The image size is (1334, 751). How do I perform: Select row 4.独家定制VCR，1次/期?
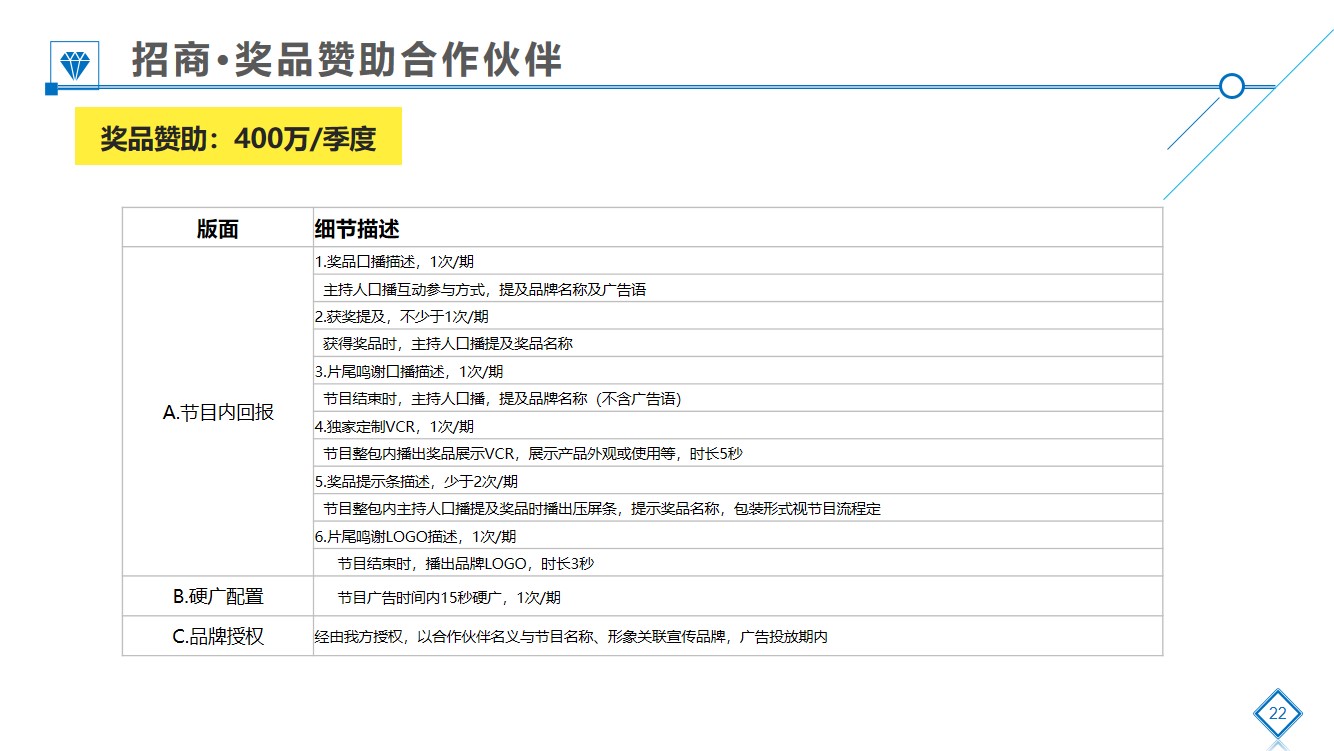tap(738, 426)
